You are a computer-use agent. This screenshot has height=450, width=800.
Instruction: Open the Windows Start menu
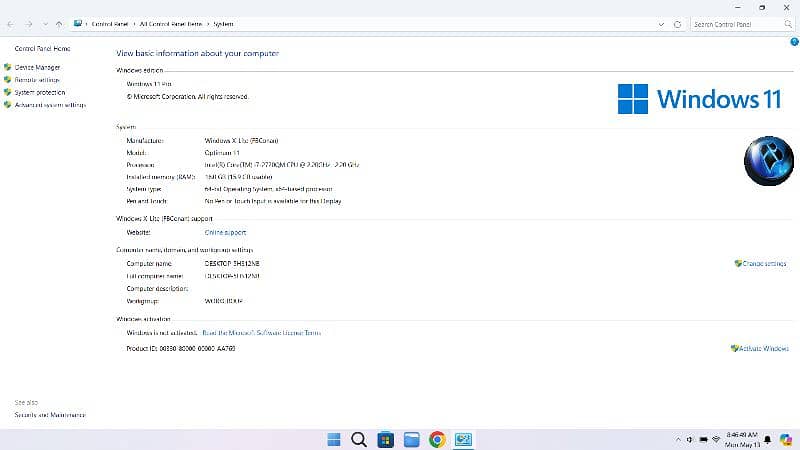pyautogui.click(x=333, y=439)
